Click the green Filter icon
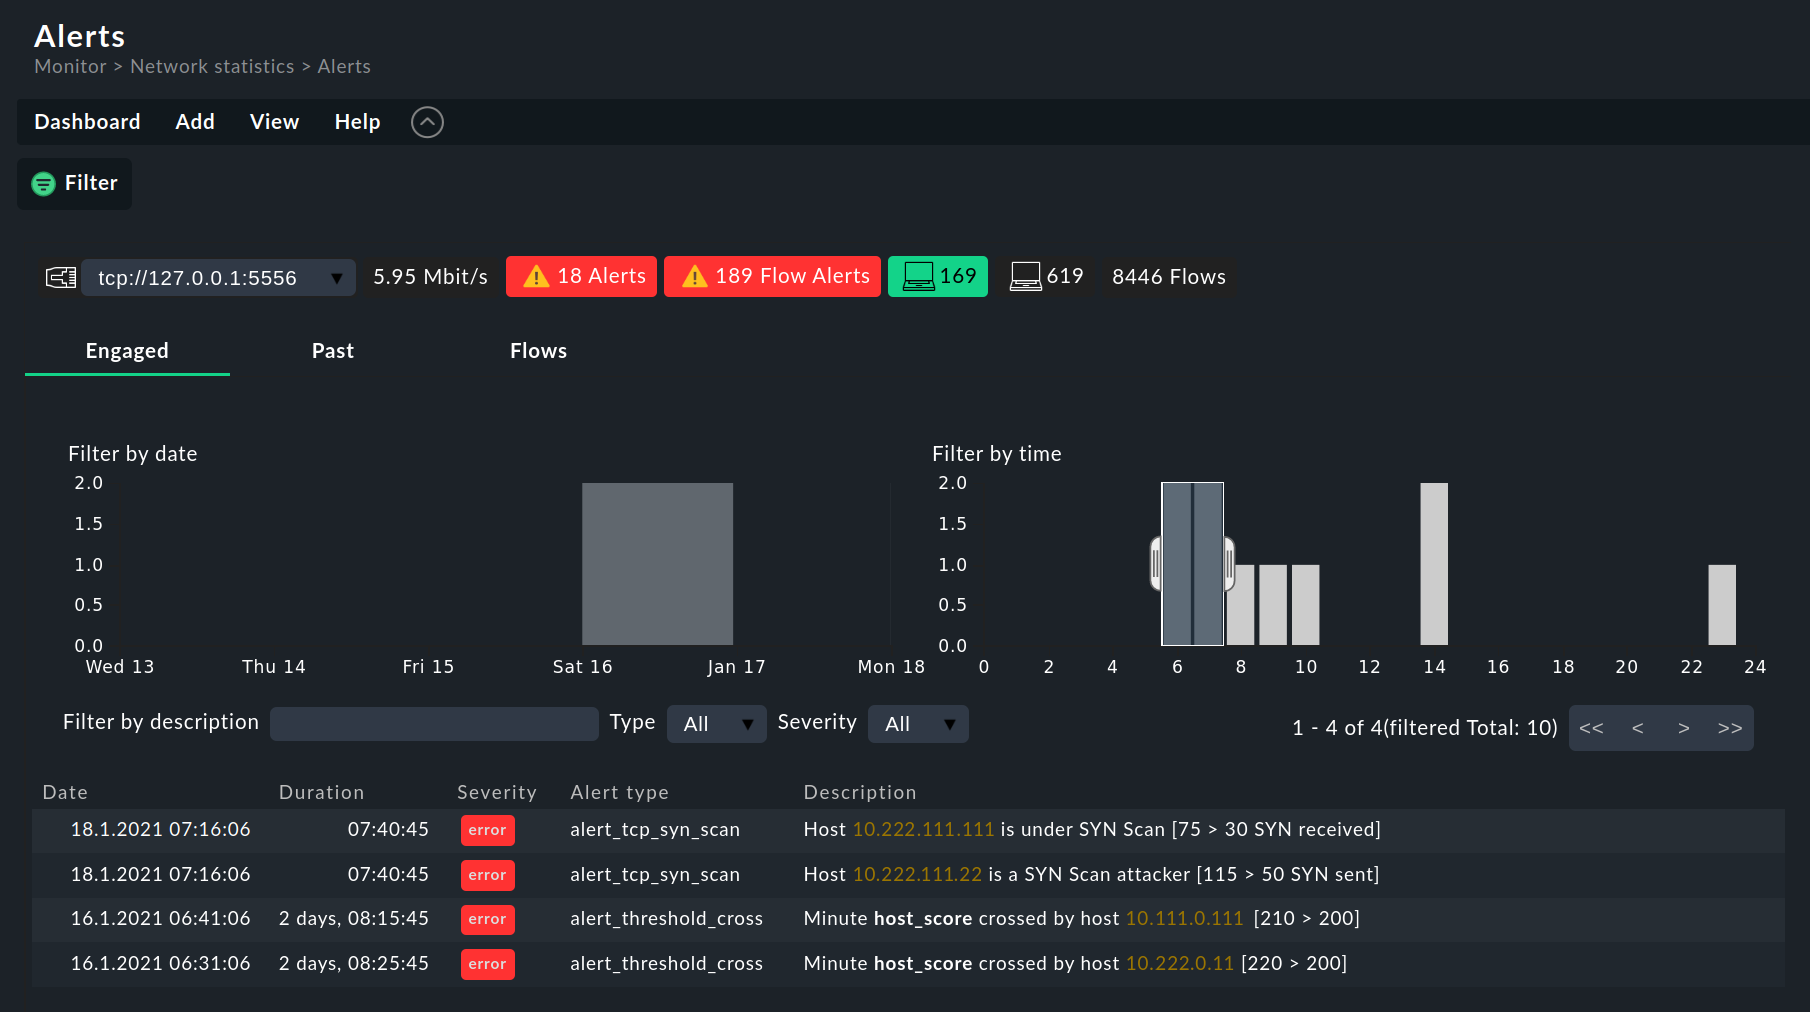The image size is (1810, 1012). [43, 184]
